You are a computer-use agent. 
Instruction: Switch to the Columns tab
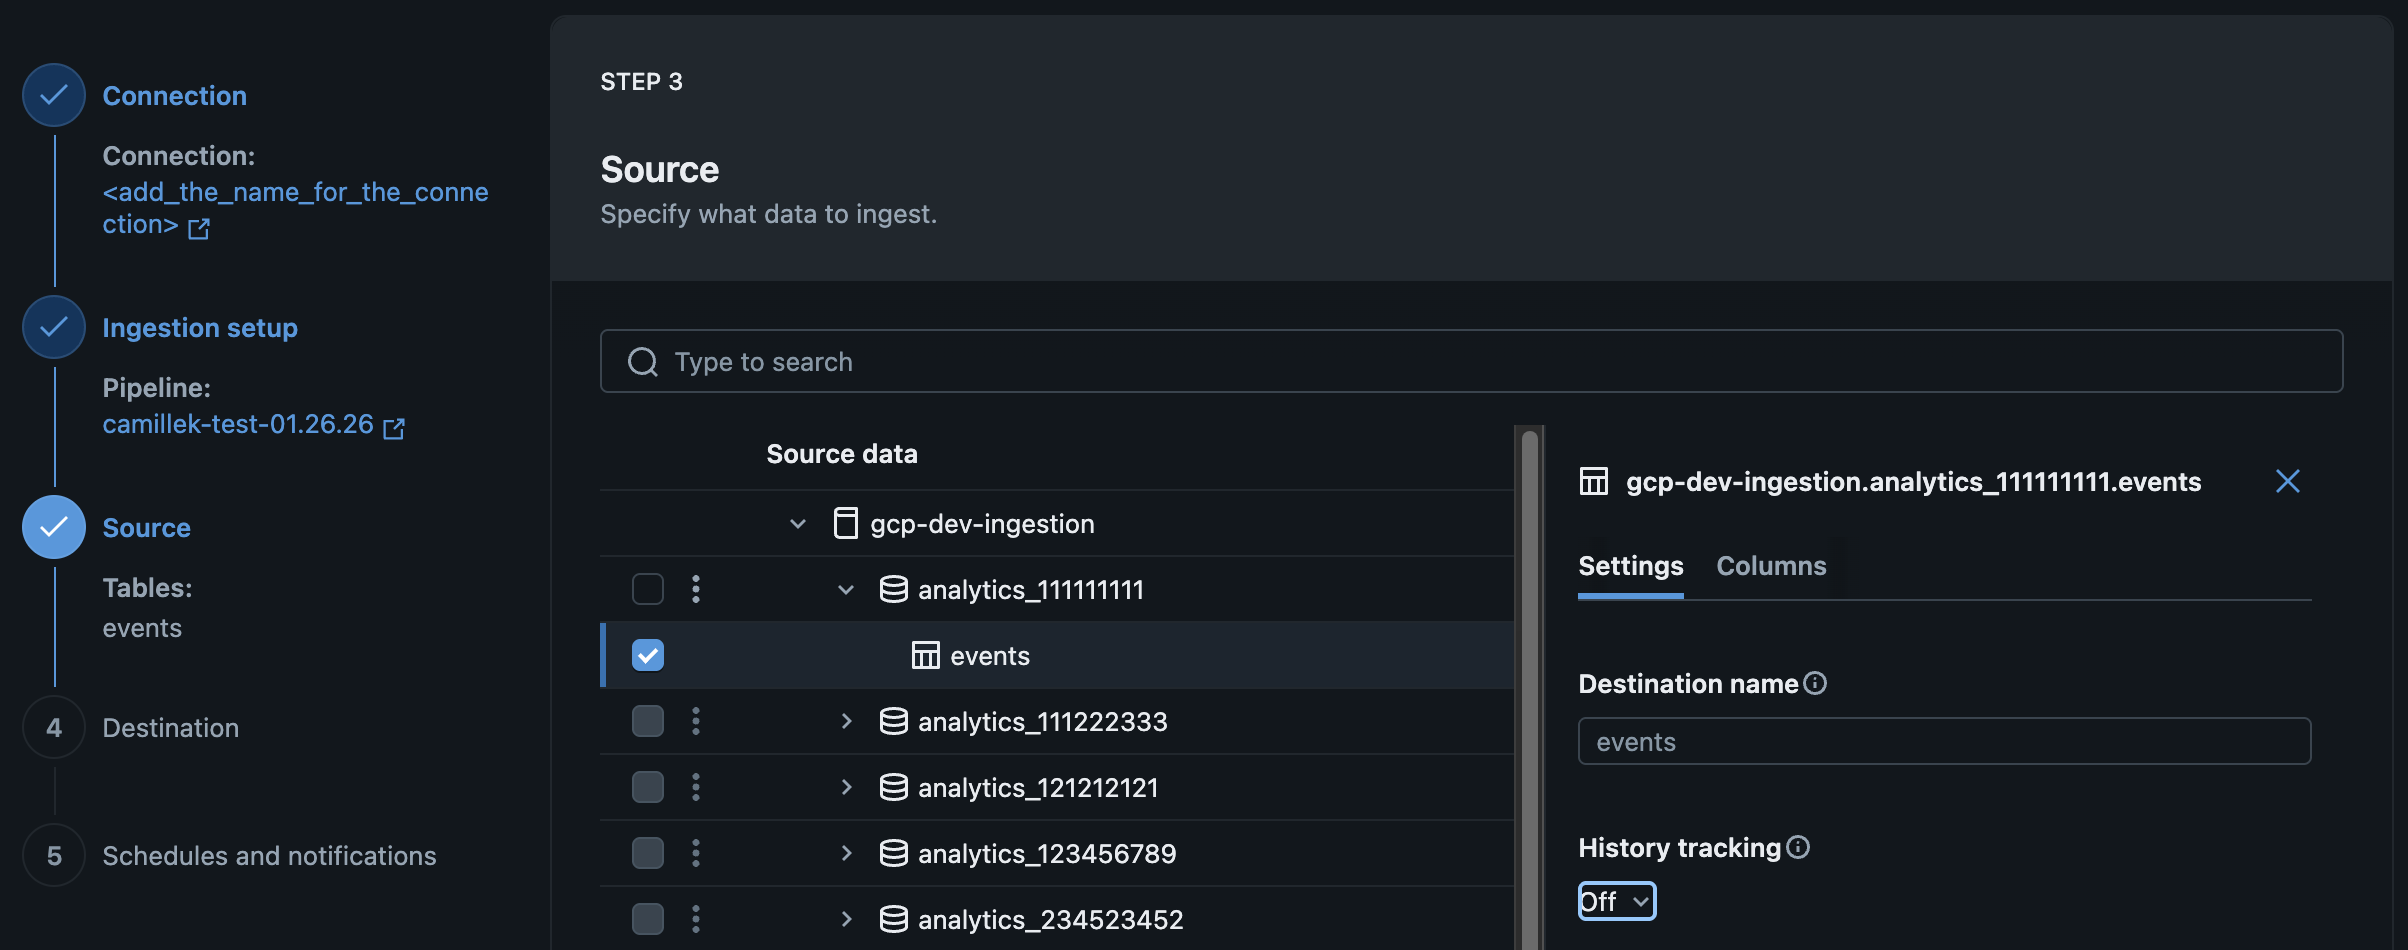[x=1770, y=565]
